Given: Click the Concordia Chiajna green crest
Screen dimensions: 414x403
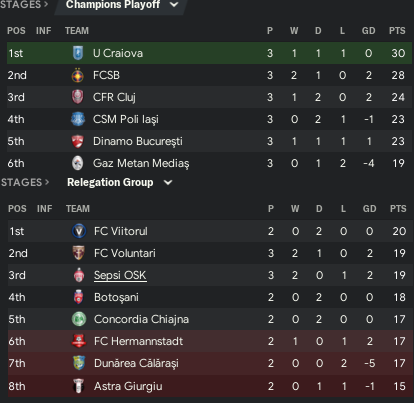Looking at the screenshot, I should pos(79,319).
